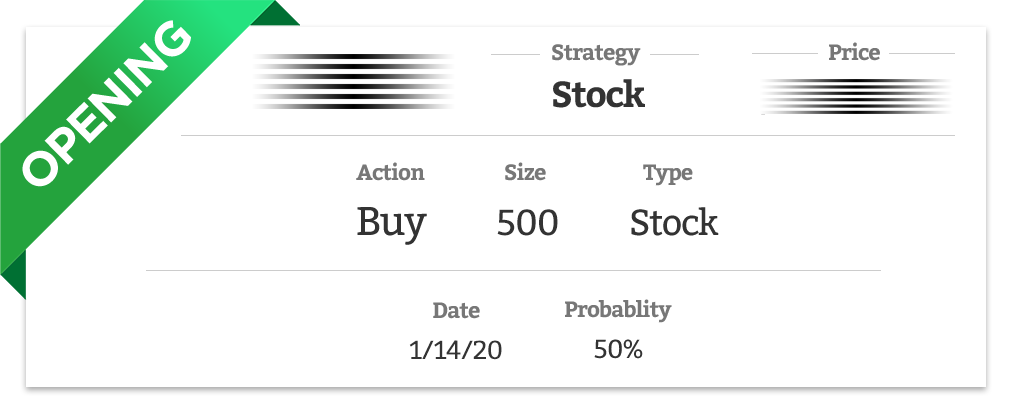This screenshot has width=1012, height=412.
Task: Click the Buy action value
Action: 391,223
